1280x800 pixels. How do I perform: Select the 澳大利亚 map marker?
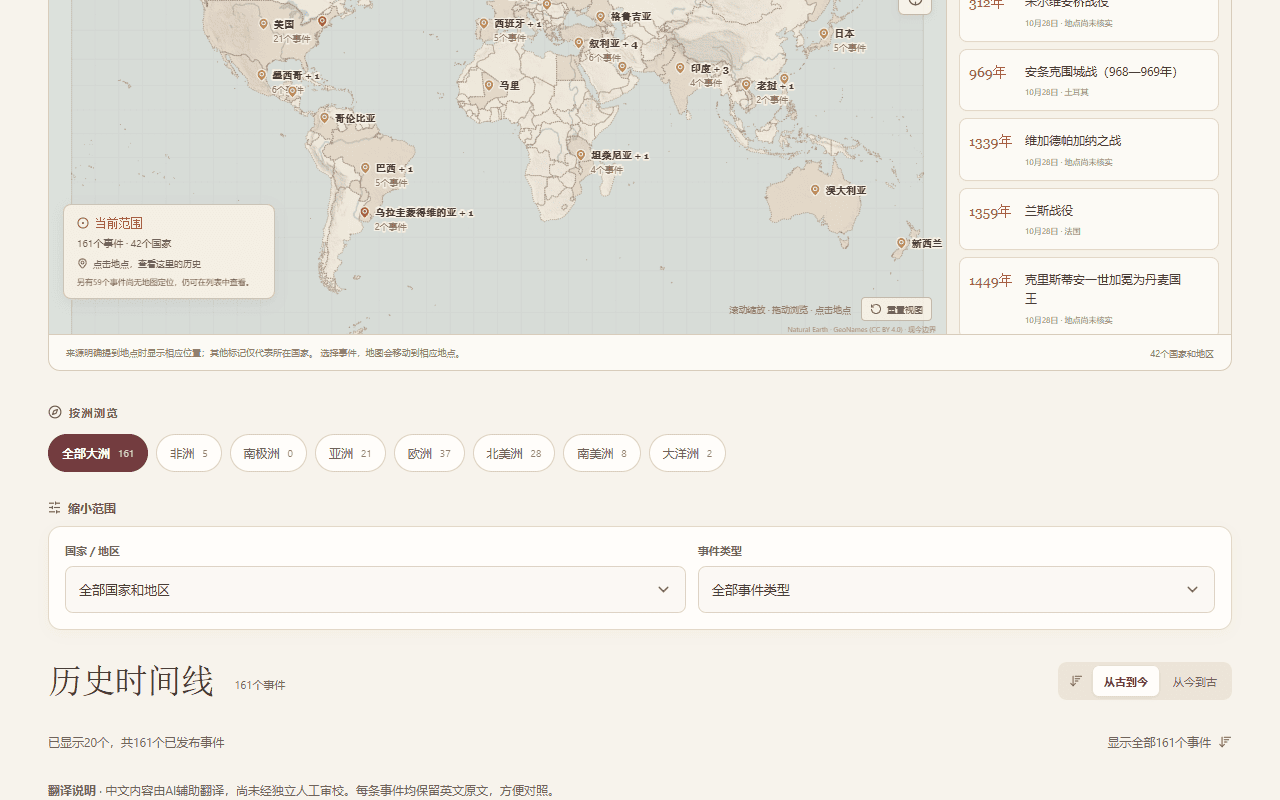(815, 190)
